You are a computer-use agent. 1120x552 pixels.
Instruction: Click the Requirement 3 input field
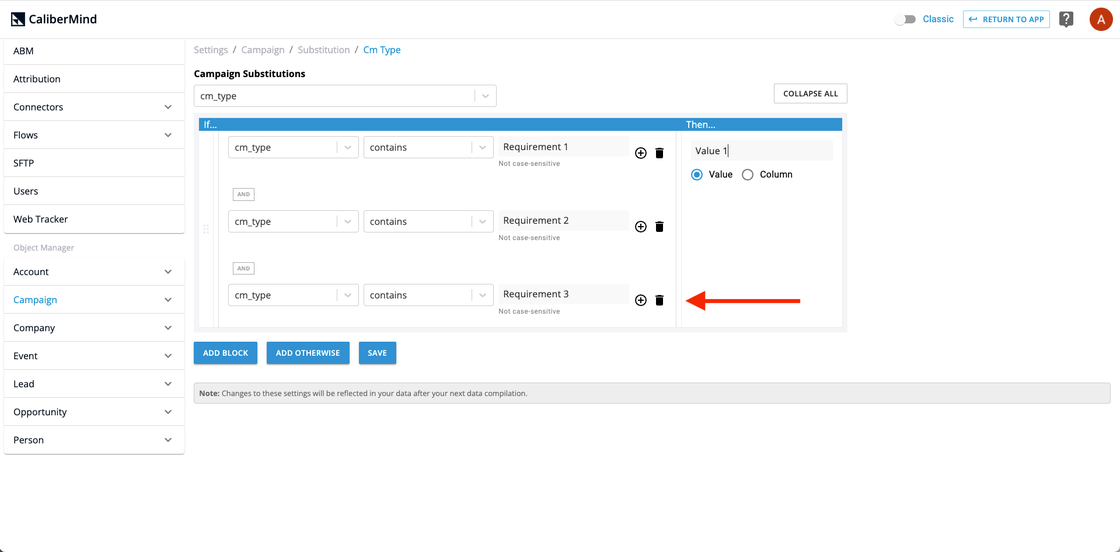pos(564,294)
